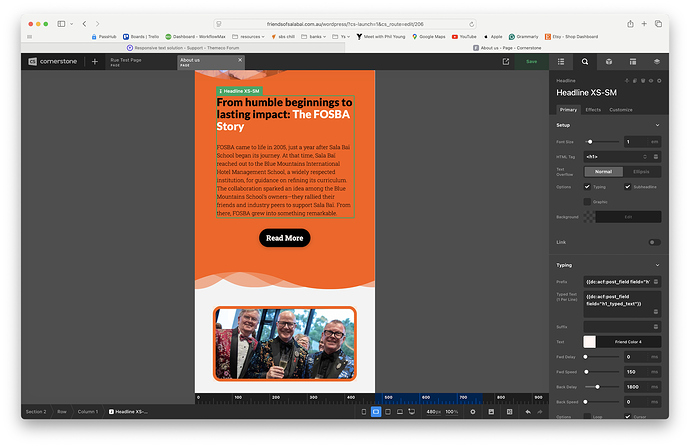Click the duplicate element icon in Headline header
690x446 pixels.
(x=635, y=80)
